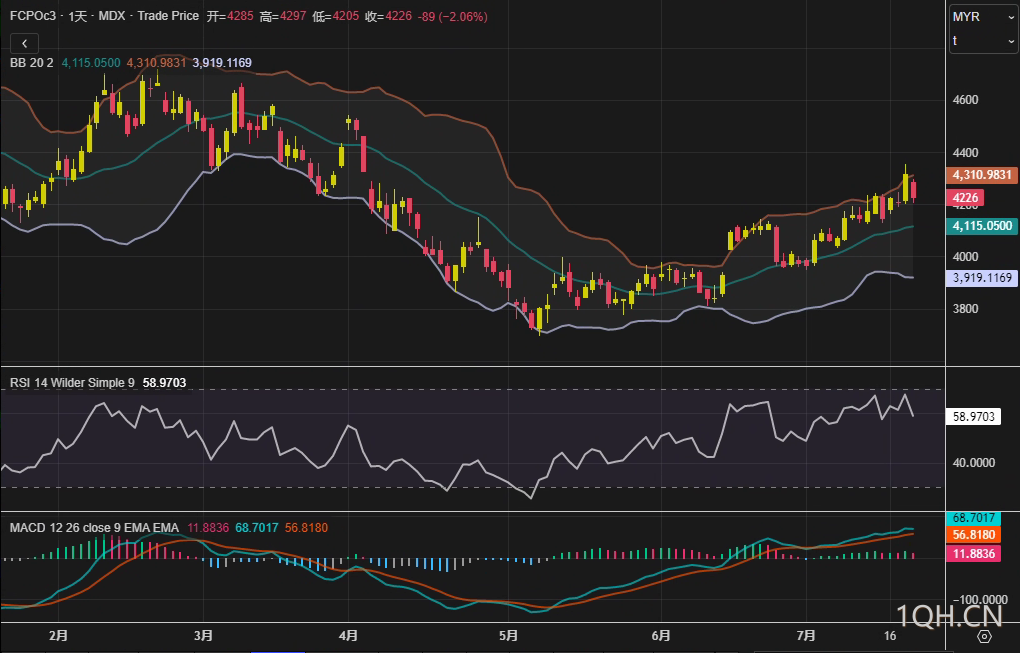Select the BB 20 2 indicator label

pos(32,62)
